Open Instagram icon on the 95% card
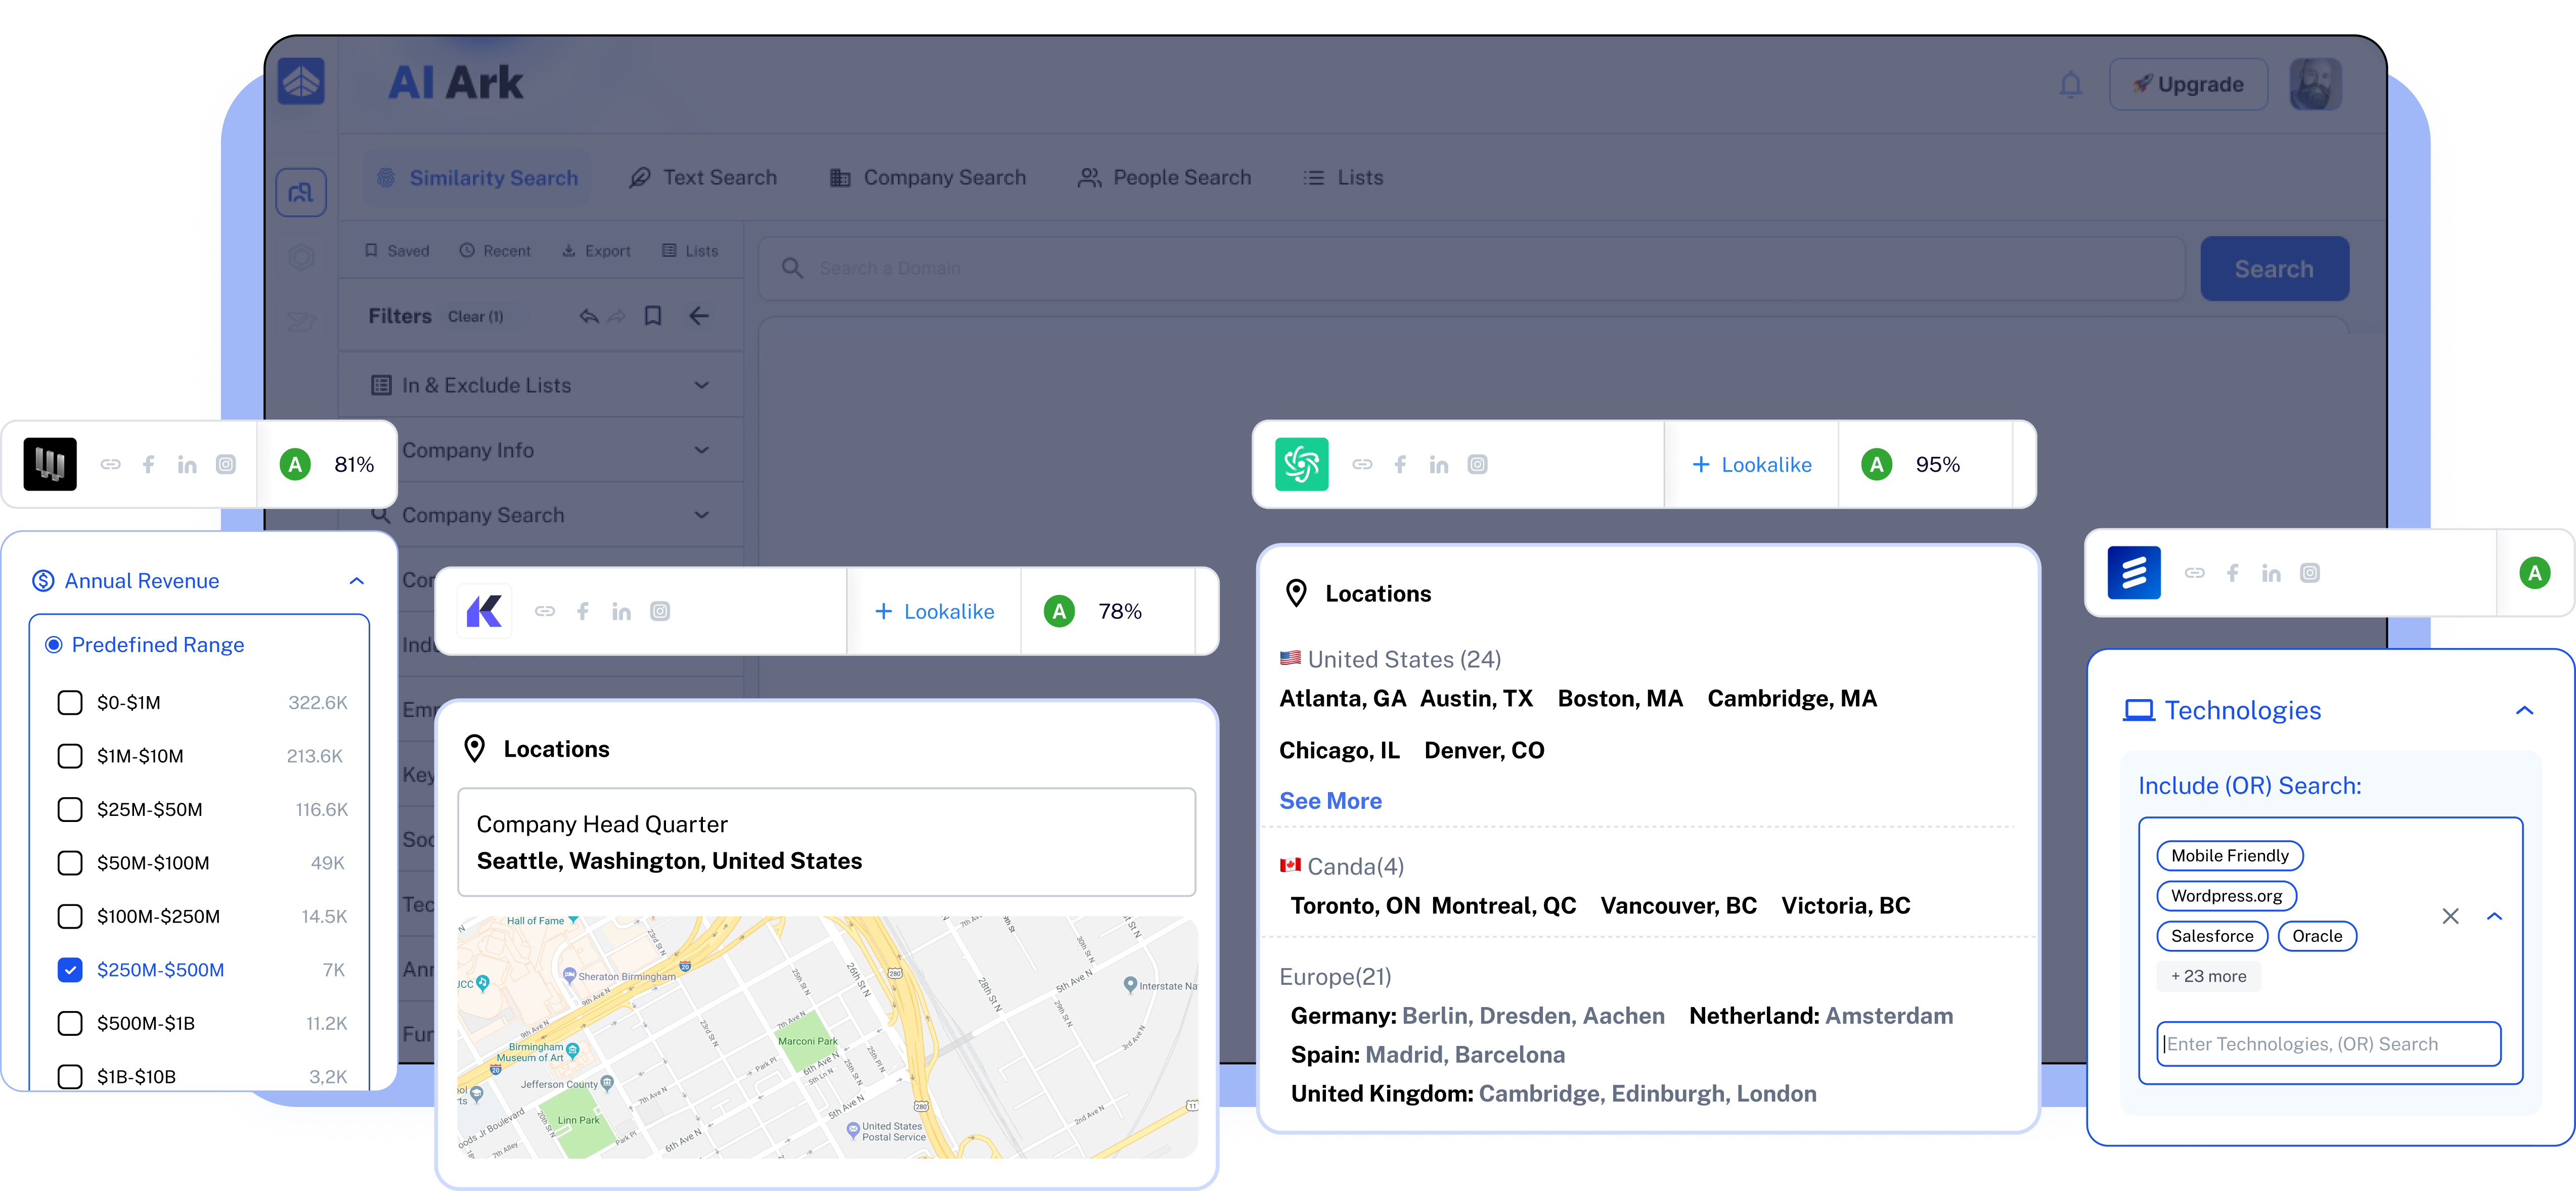 [1478, 465]
